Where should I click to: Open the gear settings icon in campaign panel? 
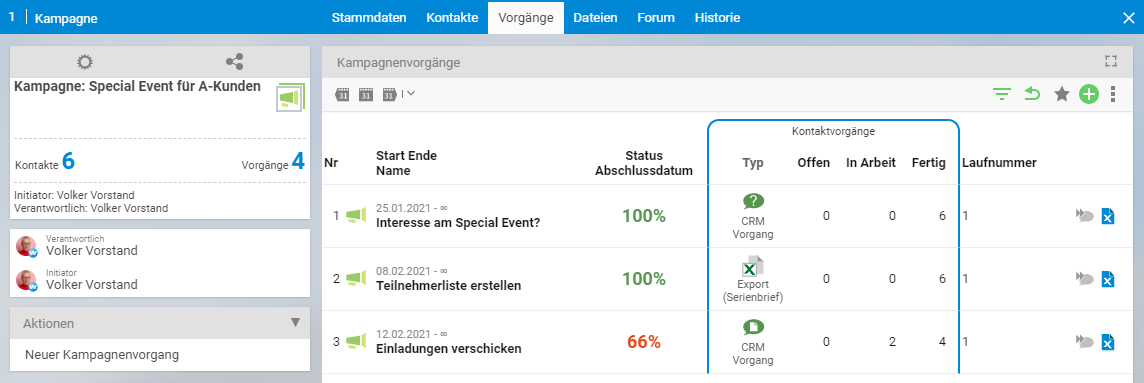click(x=85, y=62)
